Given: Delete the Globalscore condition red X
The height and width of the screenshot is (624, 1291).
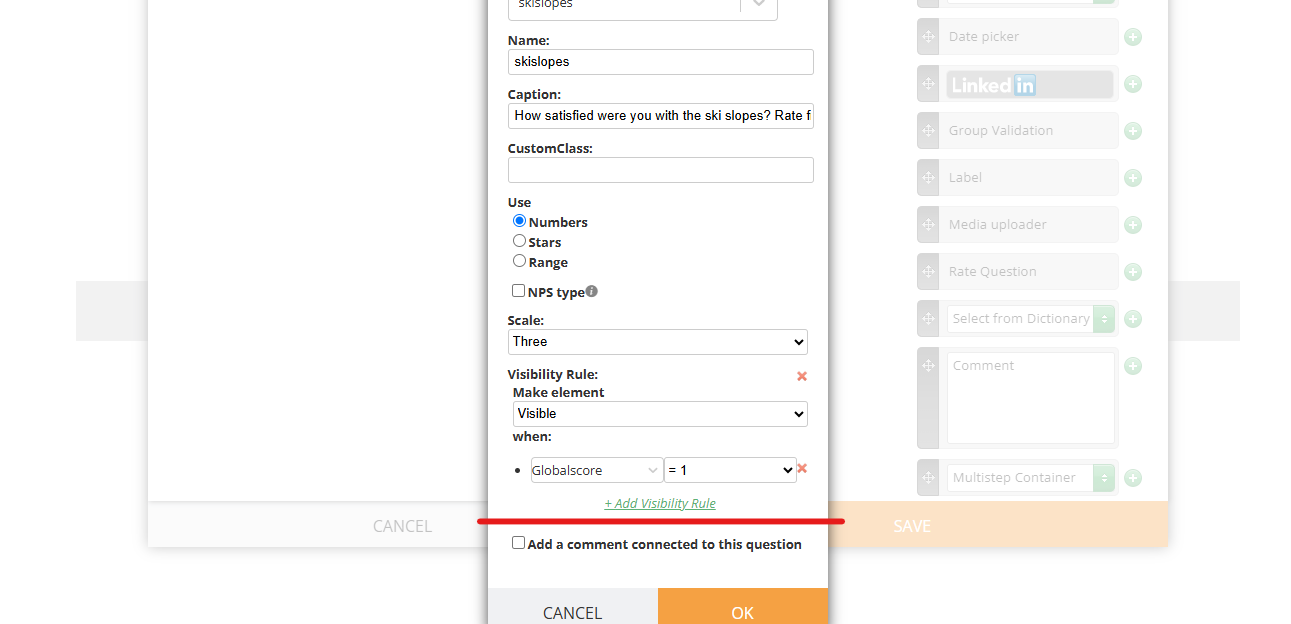Looking at the screenshot, I should [802, 468].
